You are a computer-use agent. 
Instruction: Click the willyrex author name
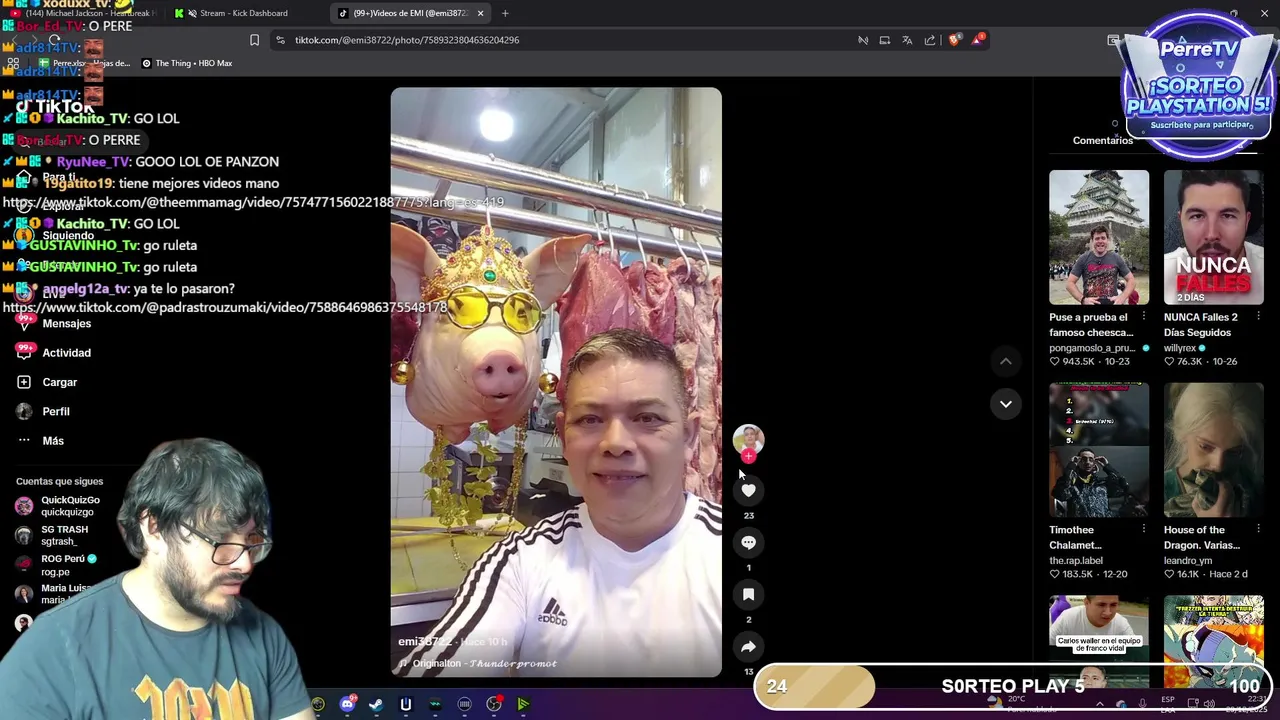point(1180,348)
